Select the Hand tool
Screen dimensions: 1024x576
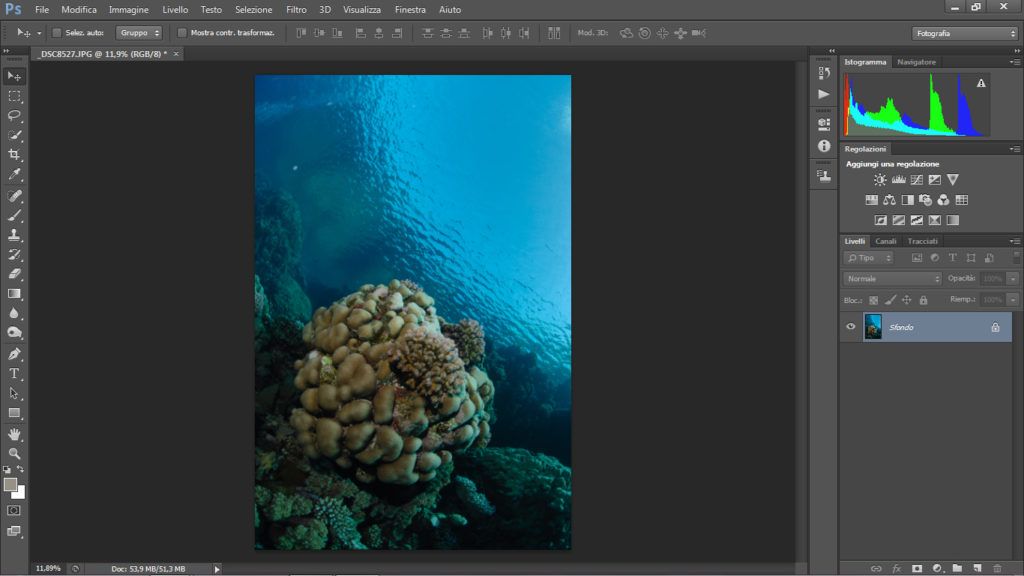click(14, 434)
